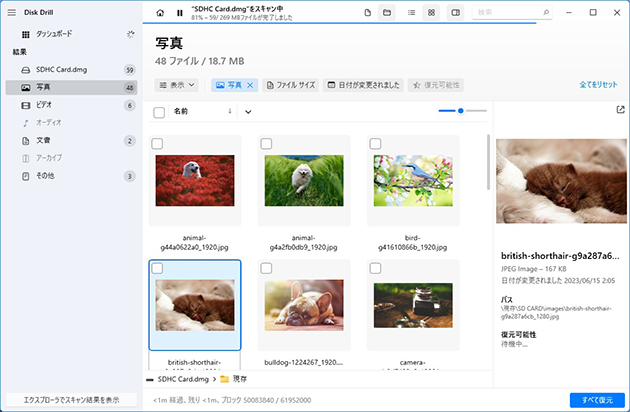Screen dimensions: 630x412
Task: Click the すべて復元 button
Action: [x=597, y=400]
